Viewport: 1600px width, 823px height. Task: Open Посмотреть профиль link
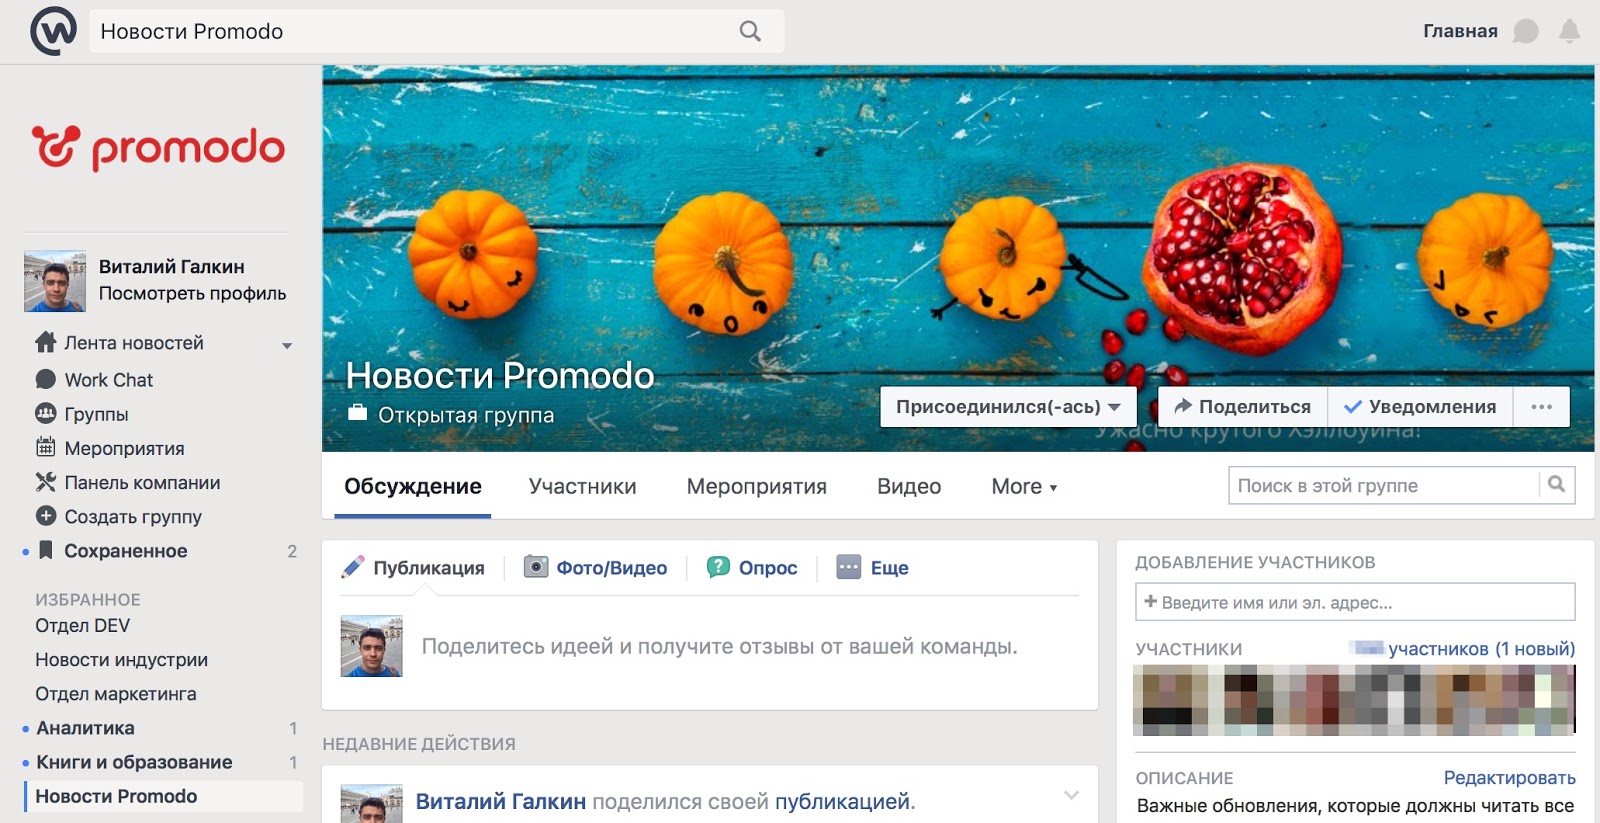click(192, 293)
